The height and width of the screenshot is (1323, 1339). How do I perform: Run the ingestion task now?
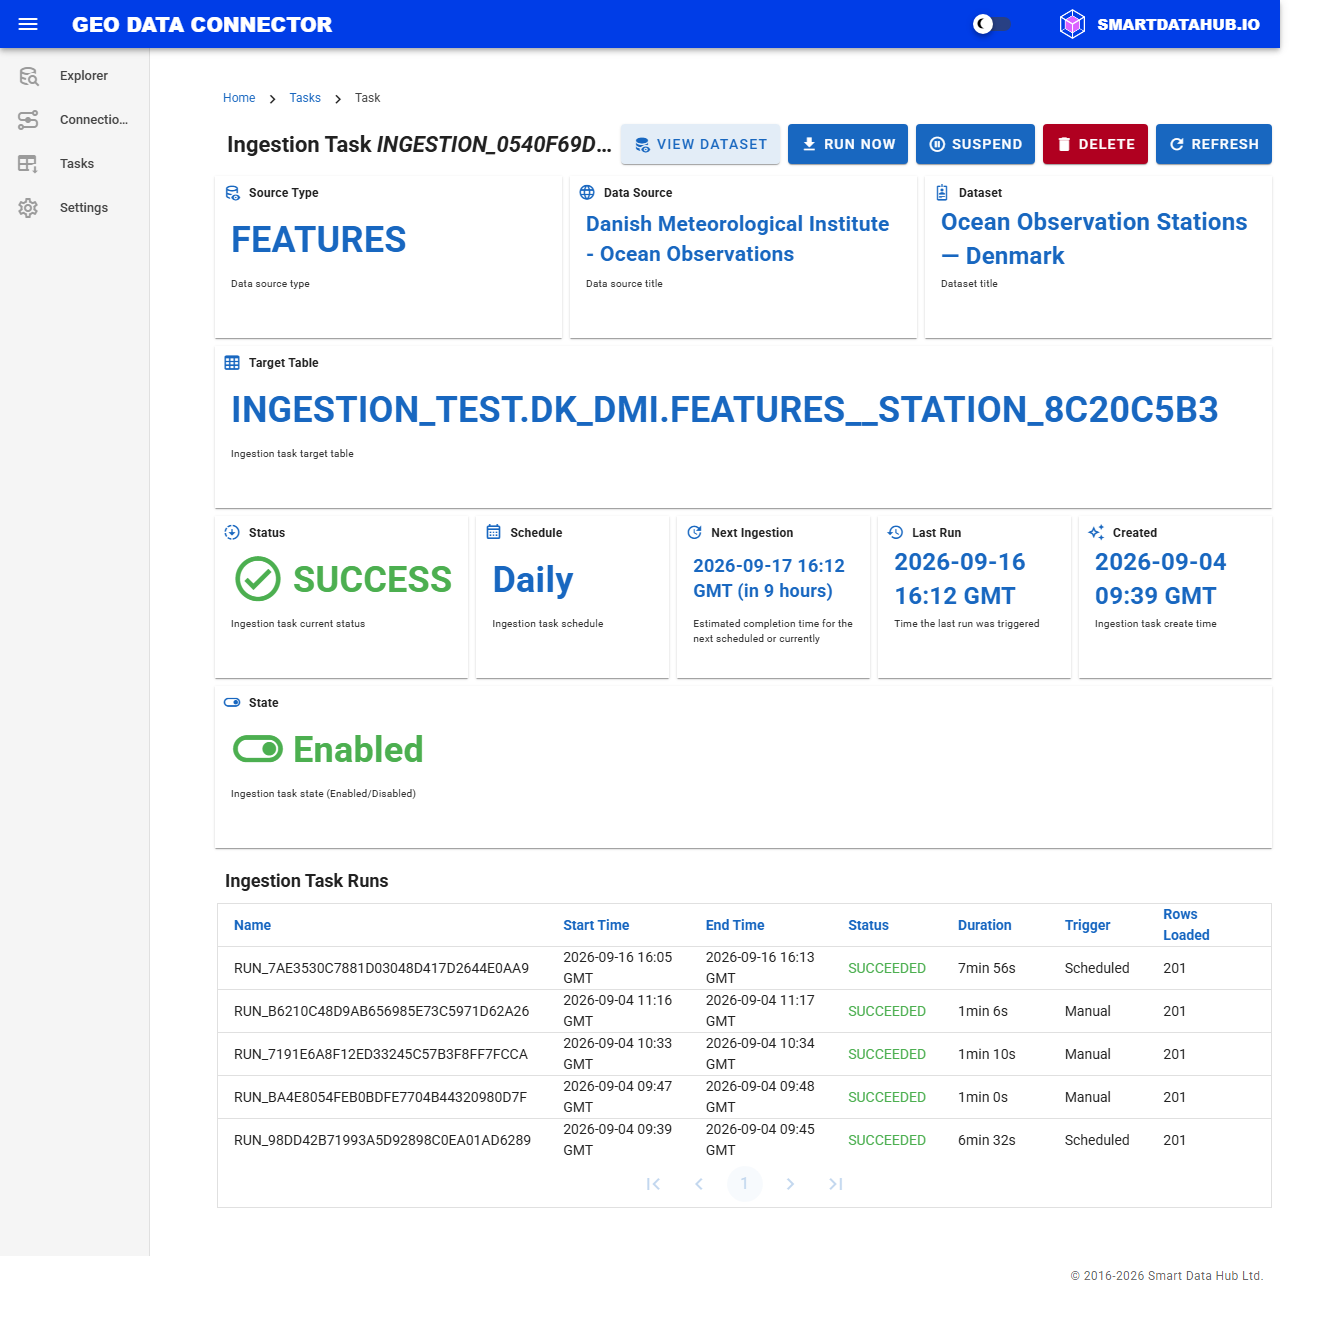[848, 144]
